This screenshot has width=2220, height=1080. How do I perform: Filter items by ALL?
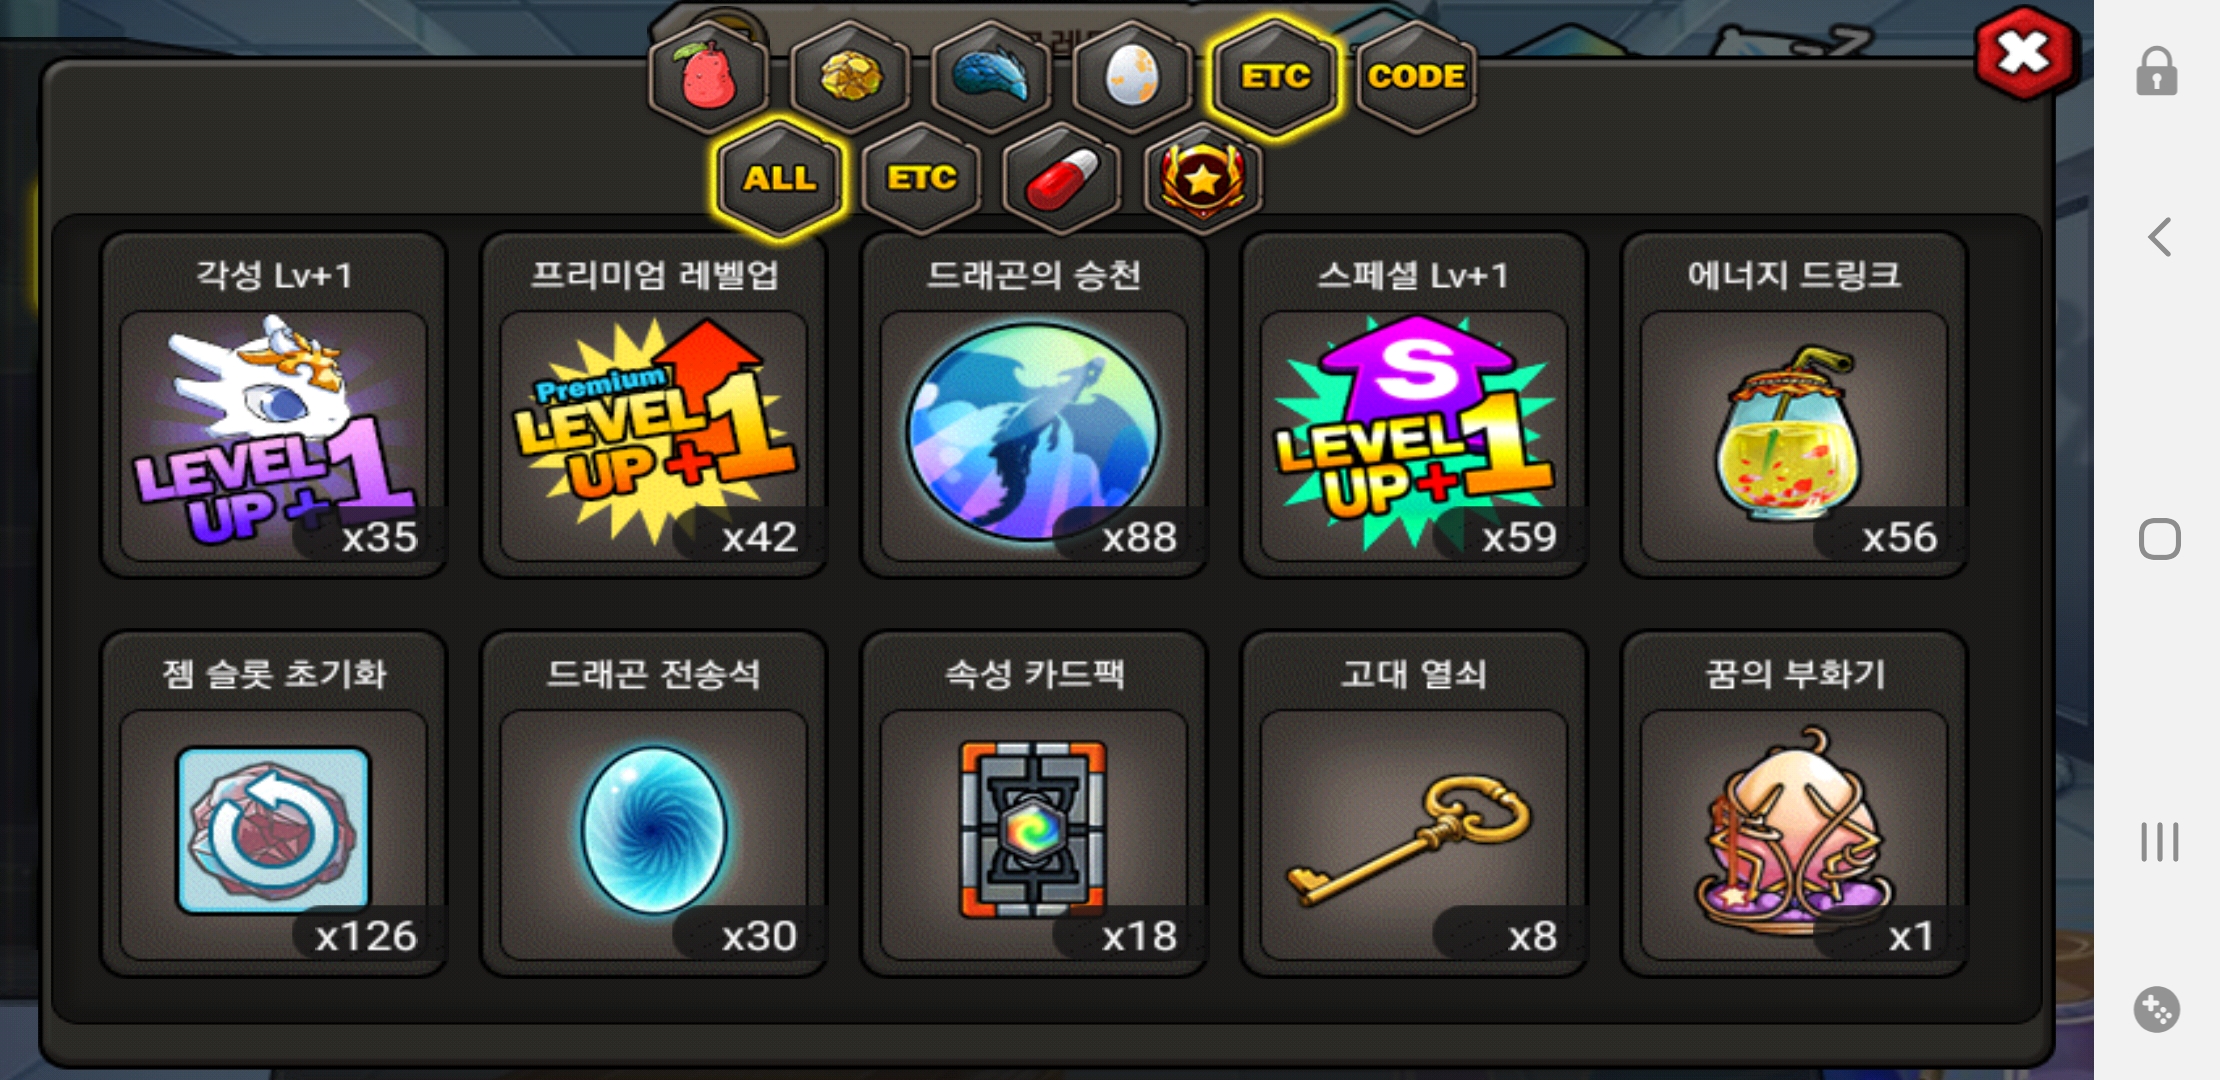pos(779,180)
